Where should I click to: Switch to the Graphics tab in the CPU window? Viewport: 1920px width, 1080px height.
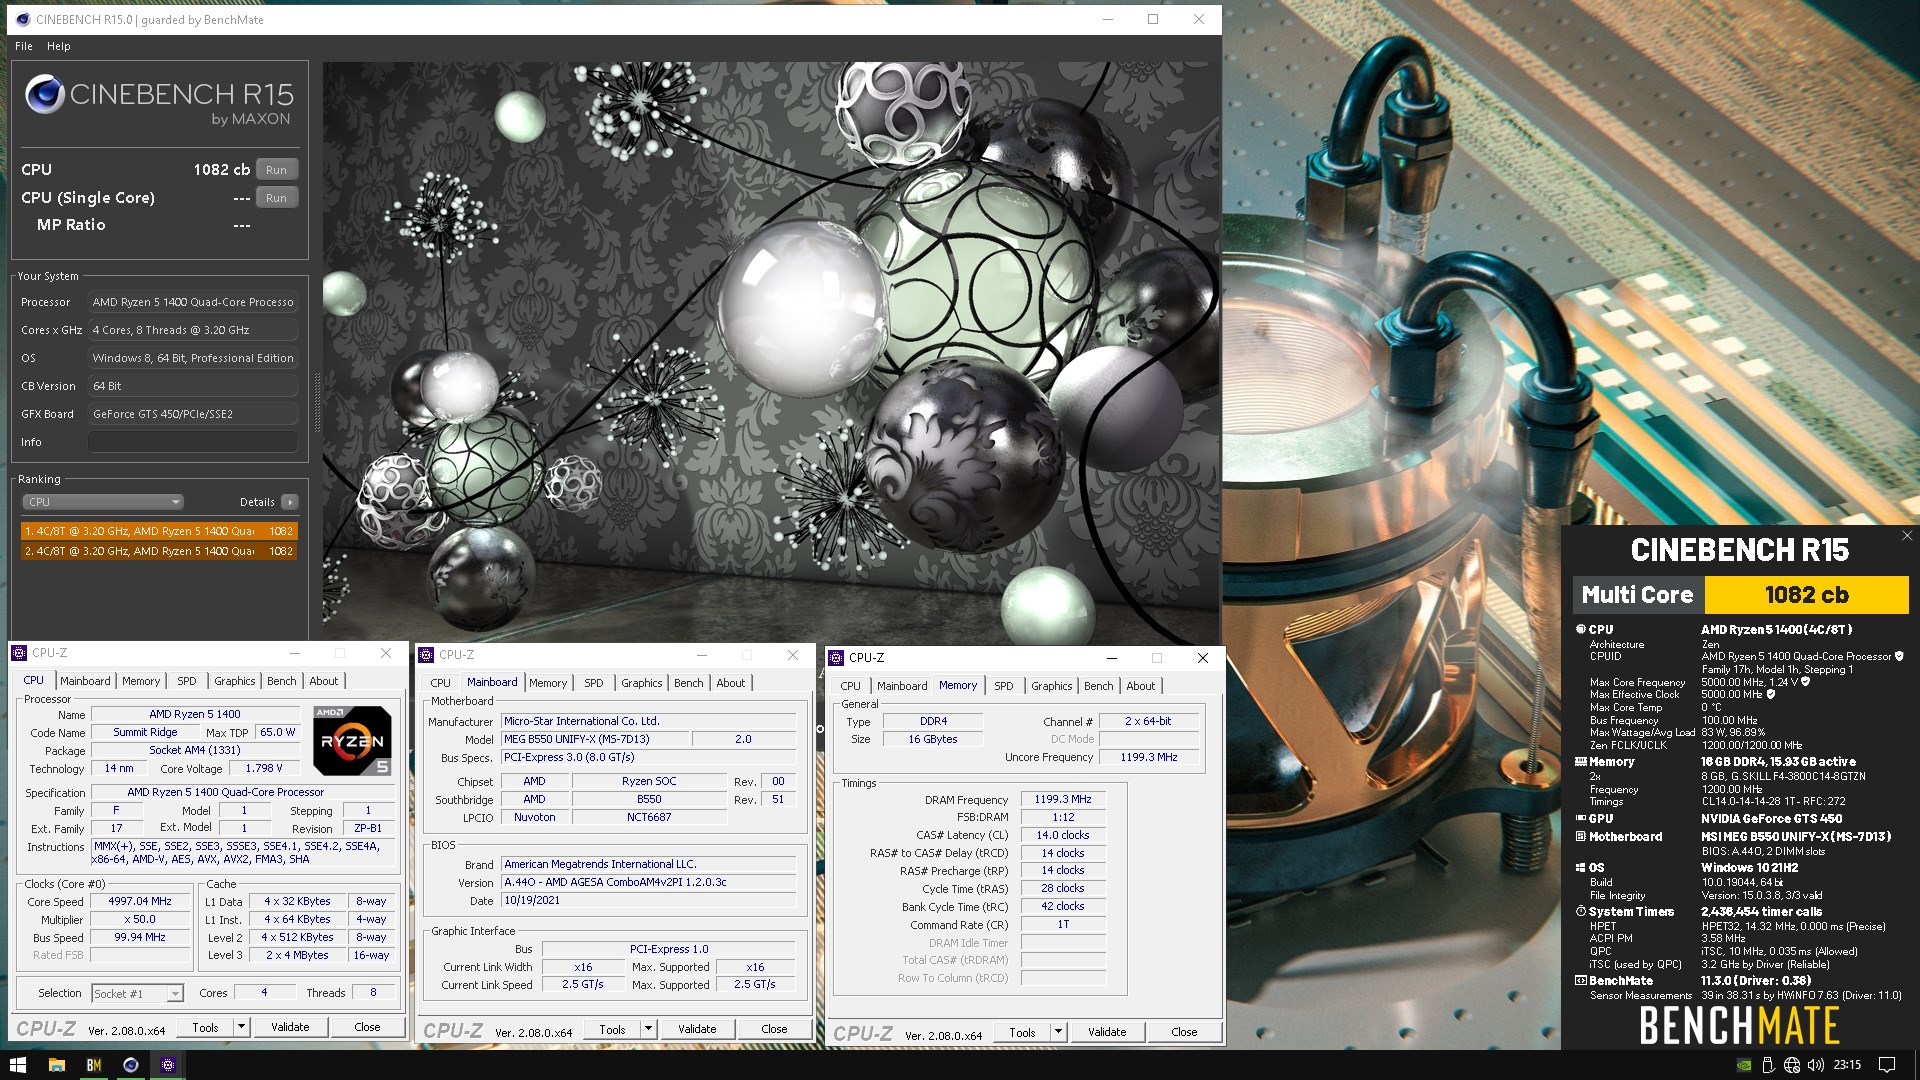point(235,681)
